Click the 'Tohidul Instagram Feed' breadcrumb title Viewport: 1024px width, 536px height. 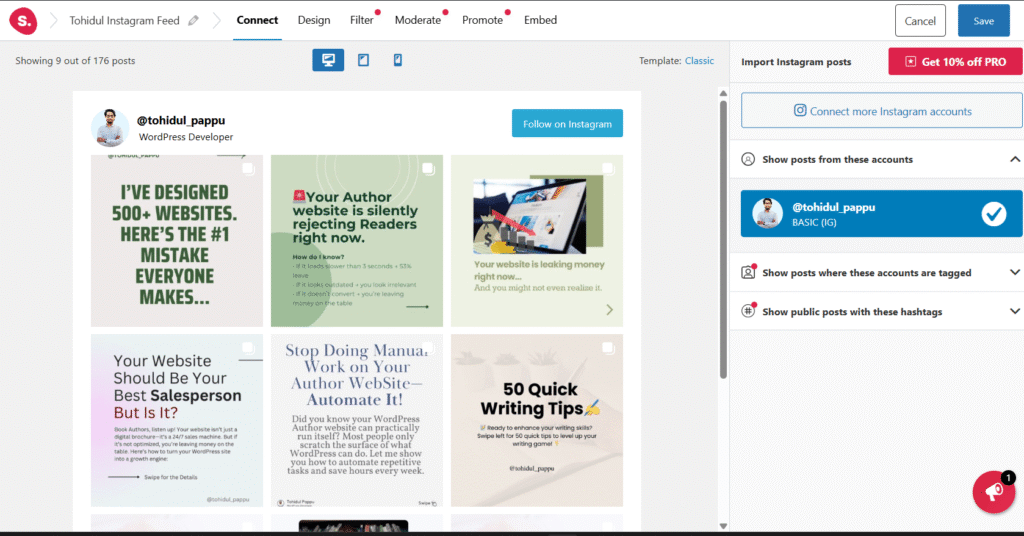coord(124,21)
